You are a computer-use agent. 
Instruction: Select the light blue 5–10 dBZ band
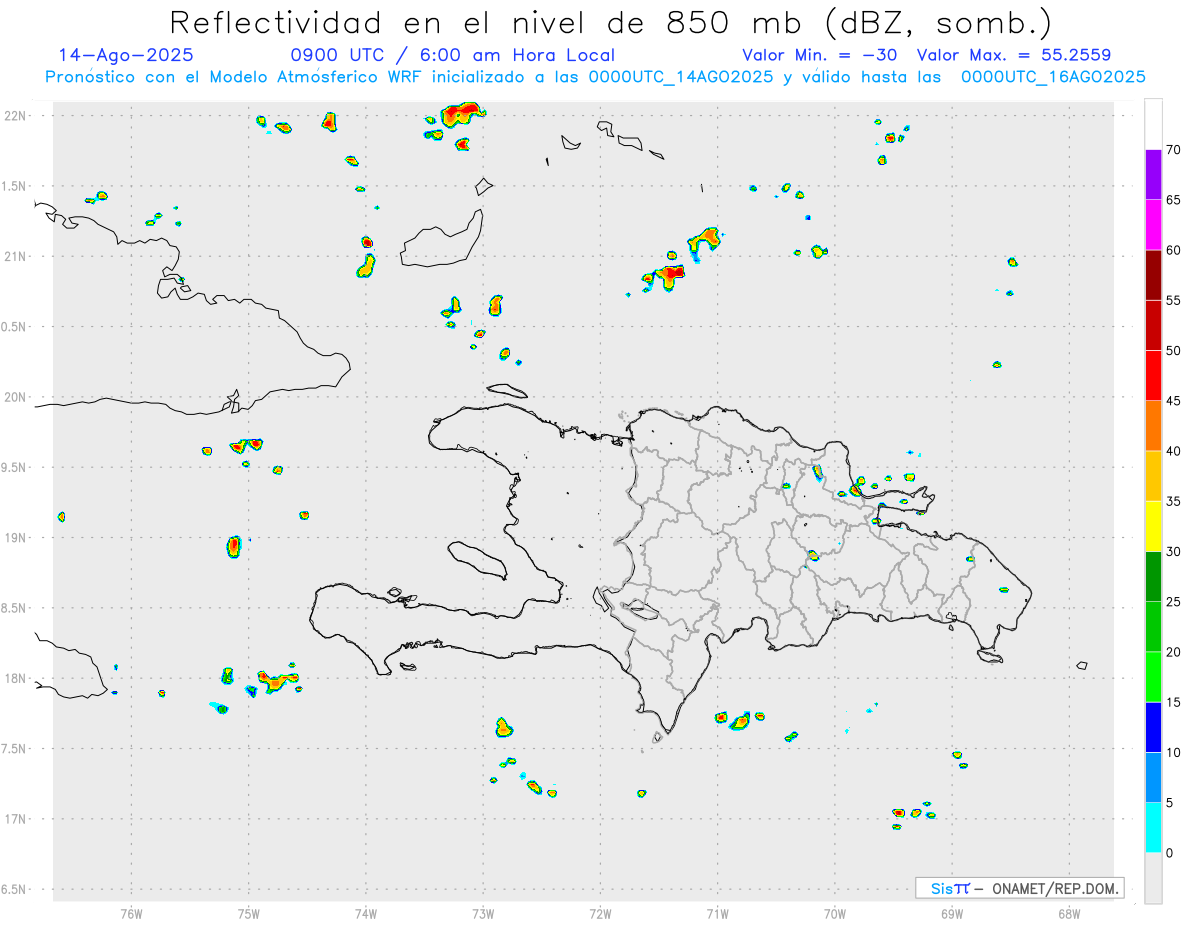click(x=1153, y=777)
